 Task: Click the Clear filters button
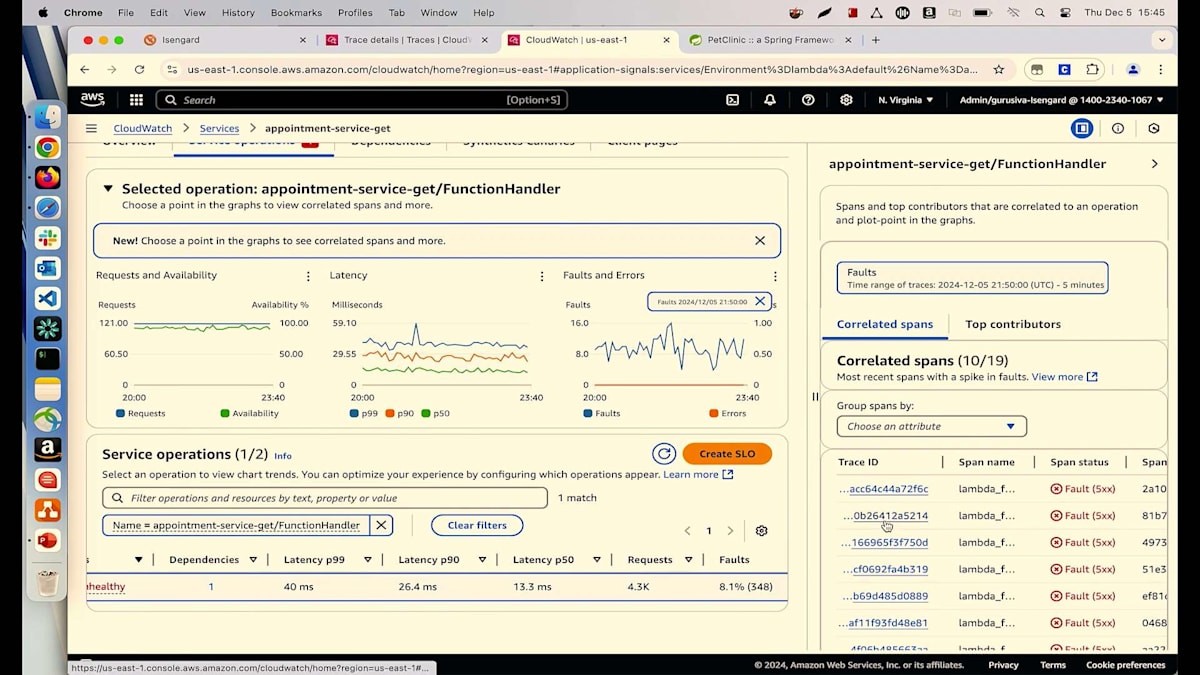[477, 525]
